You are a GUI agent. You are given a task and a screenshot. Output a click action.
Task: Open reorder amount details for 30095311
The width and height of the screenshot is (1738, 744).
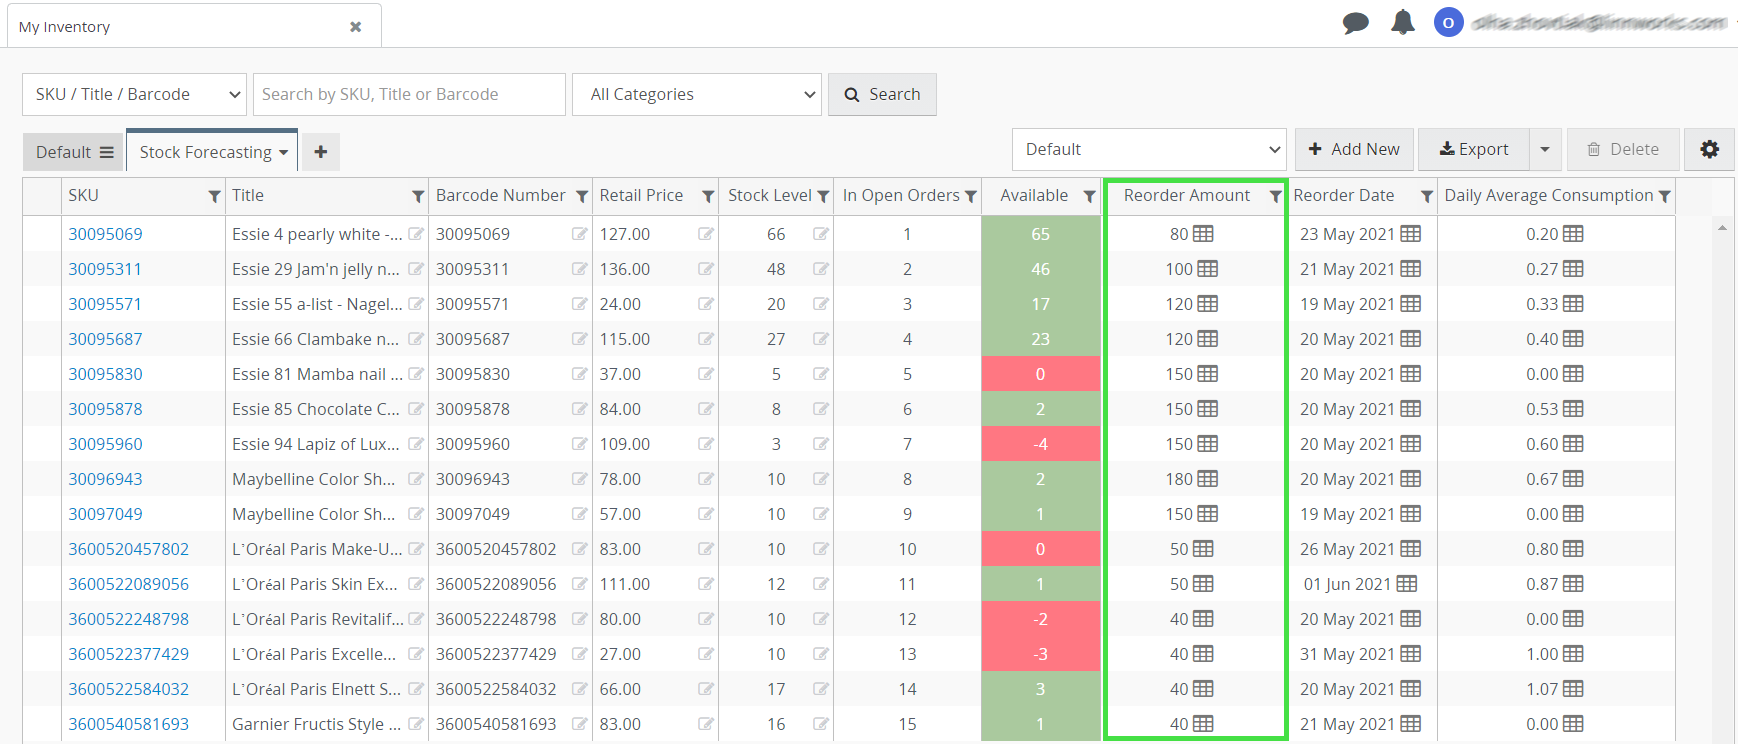pos(1208,269)
